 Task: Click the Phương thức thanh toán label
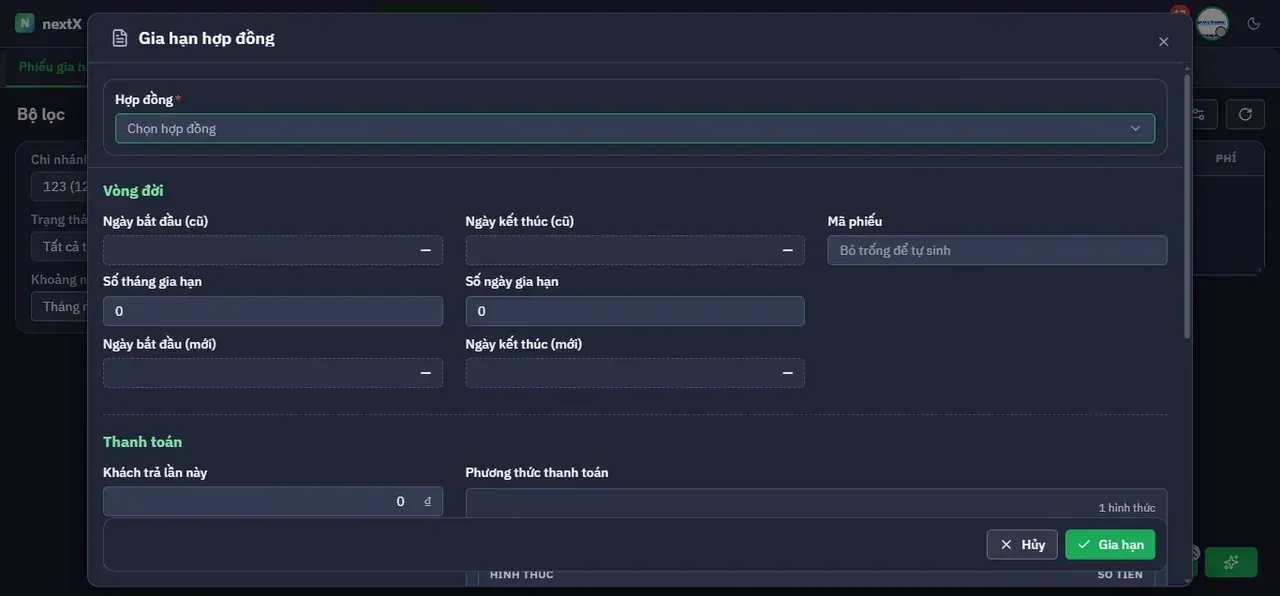[537, 472]
